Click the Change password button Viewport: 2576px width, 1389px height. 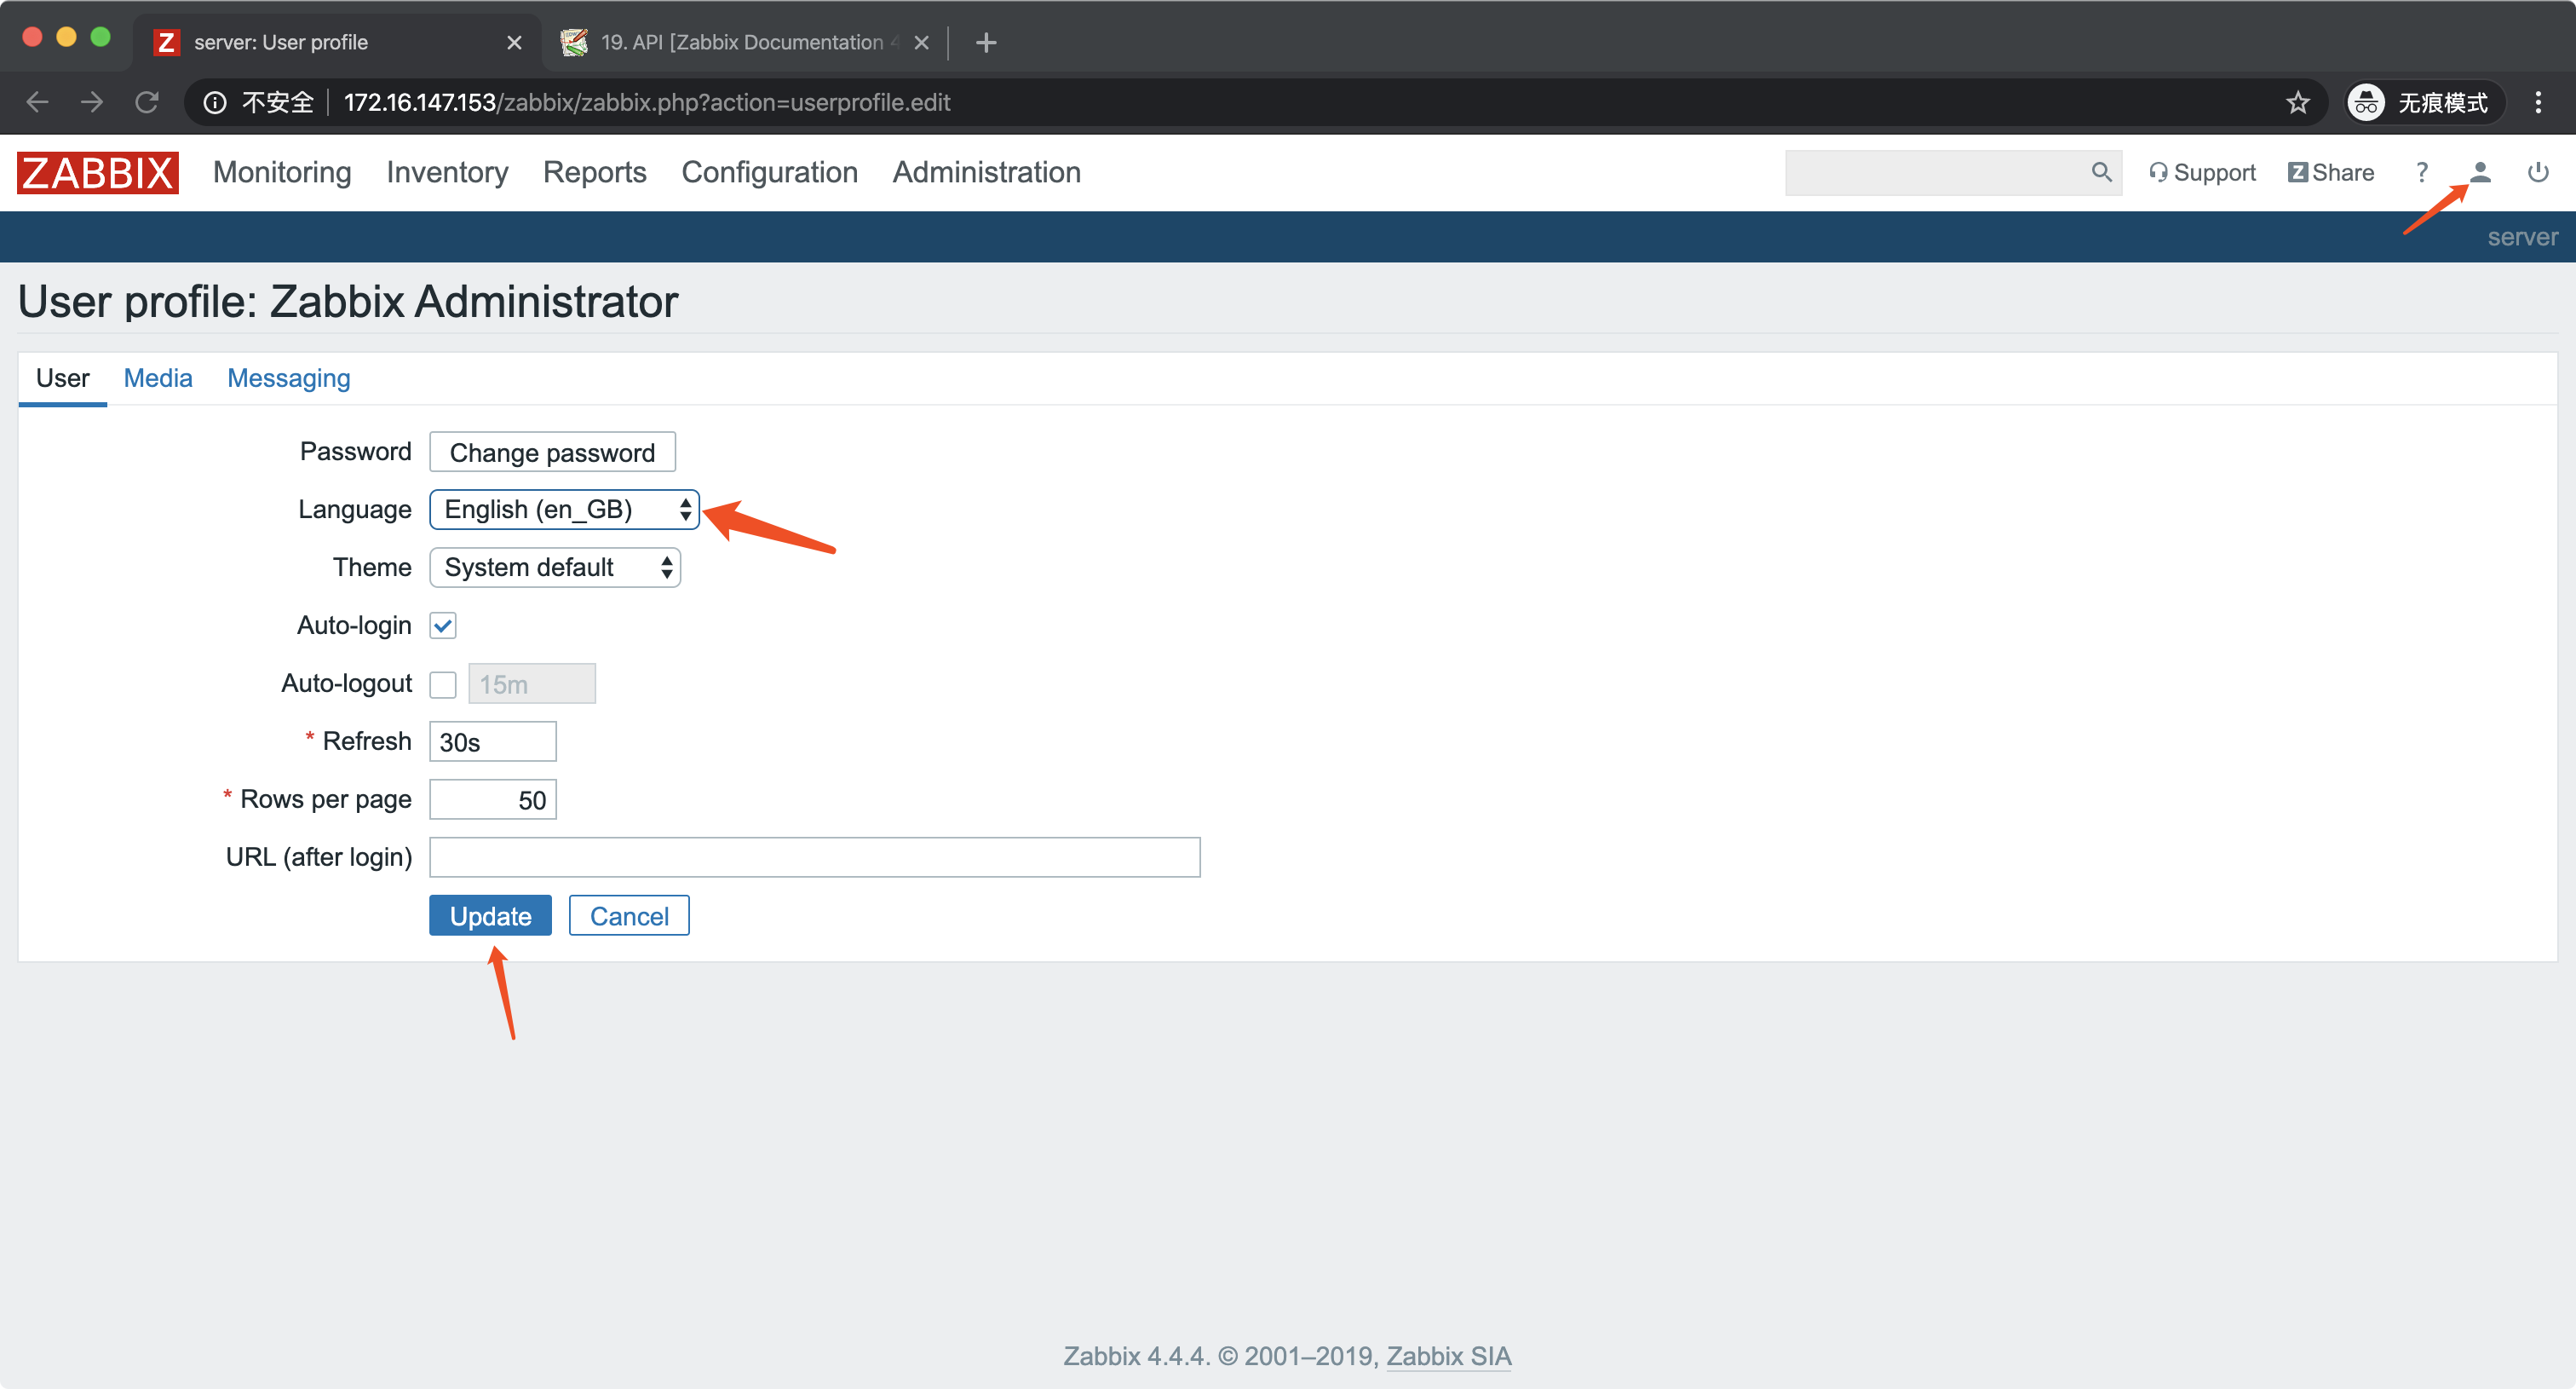pos(552,452)
